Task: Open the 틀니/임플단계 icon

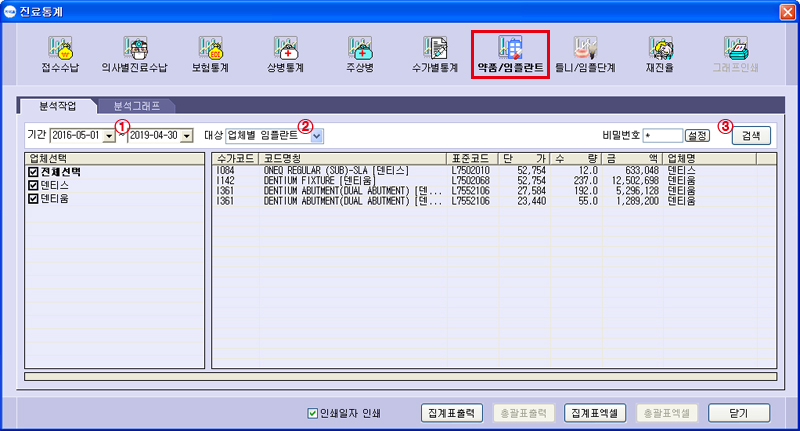Action: [x=585, y=54]
